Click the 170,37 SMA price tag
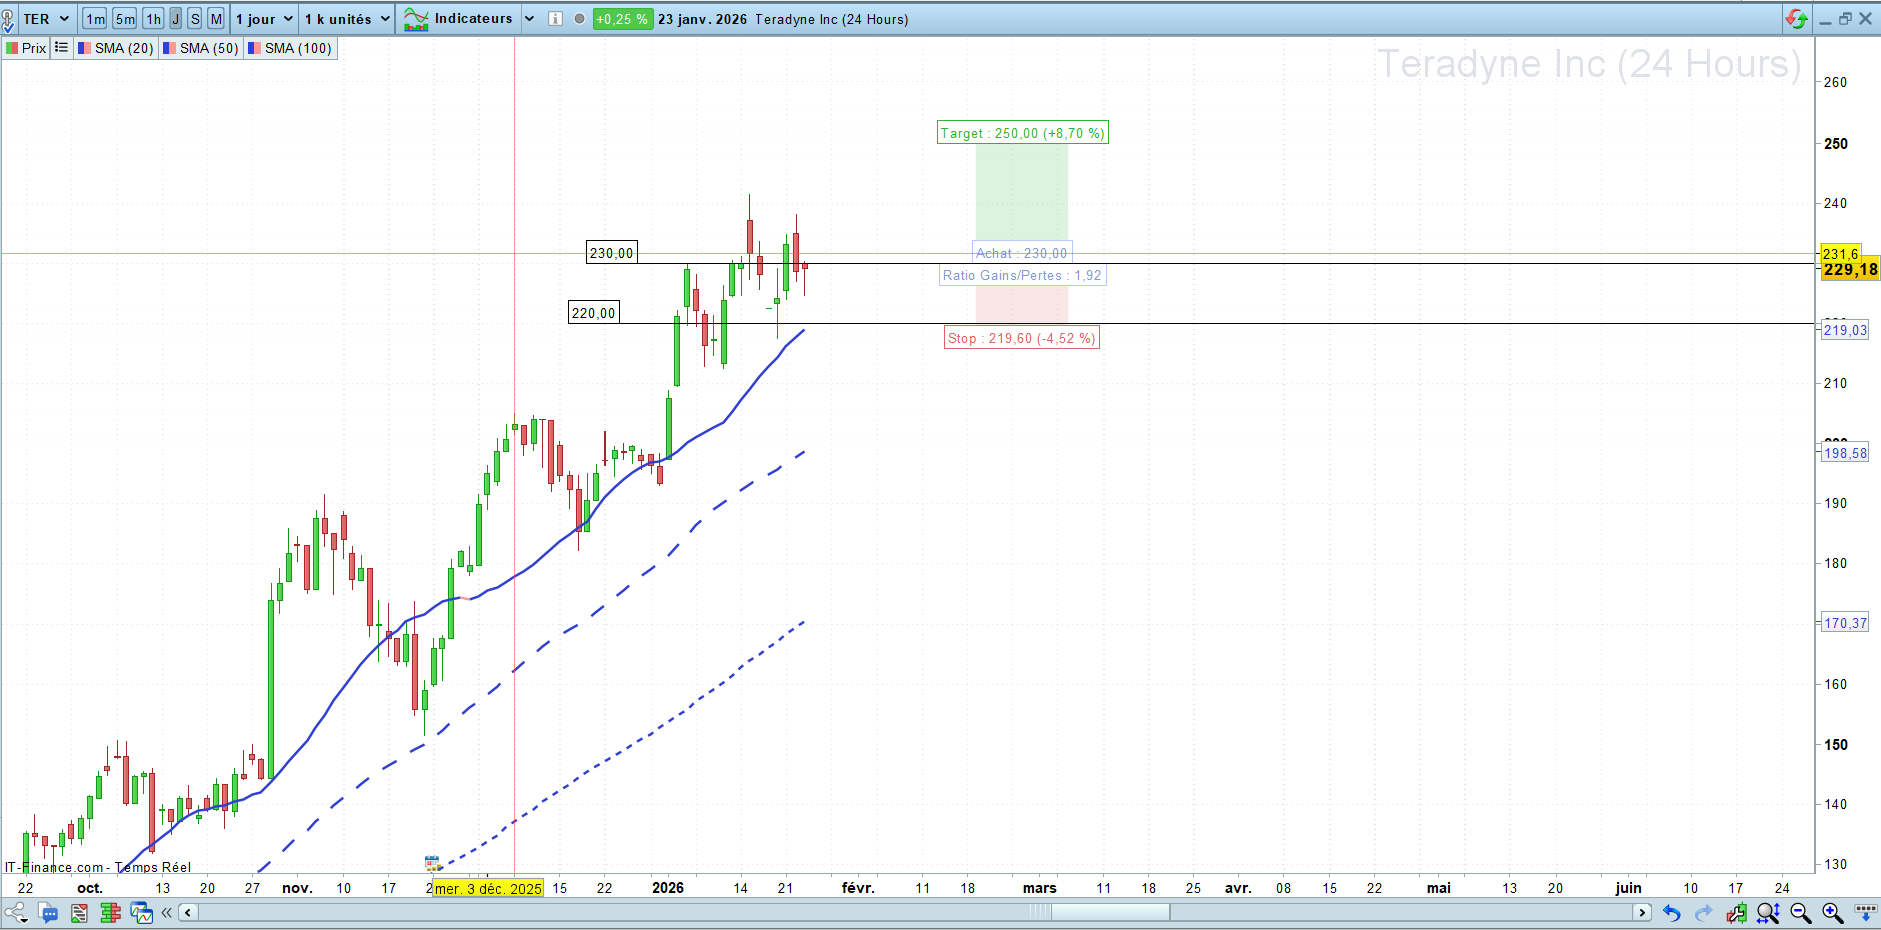 pyautogui.click(x=1845, y=623)
